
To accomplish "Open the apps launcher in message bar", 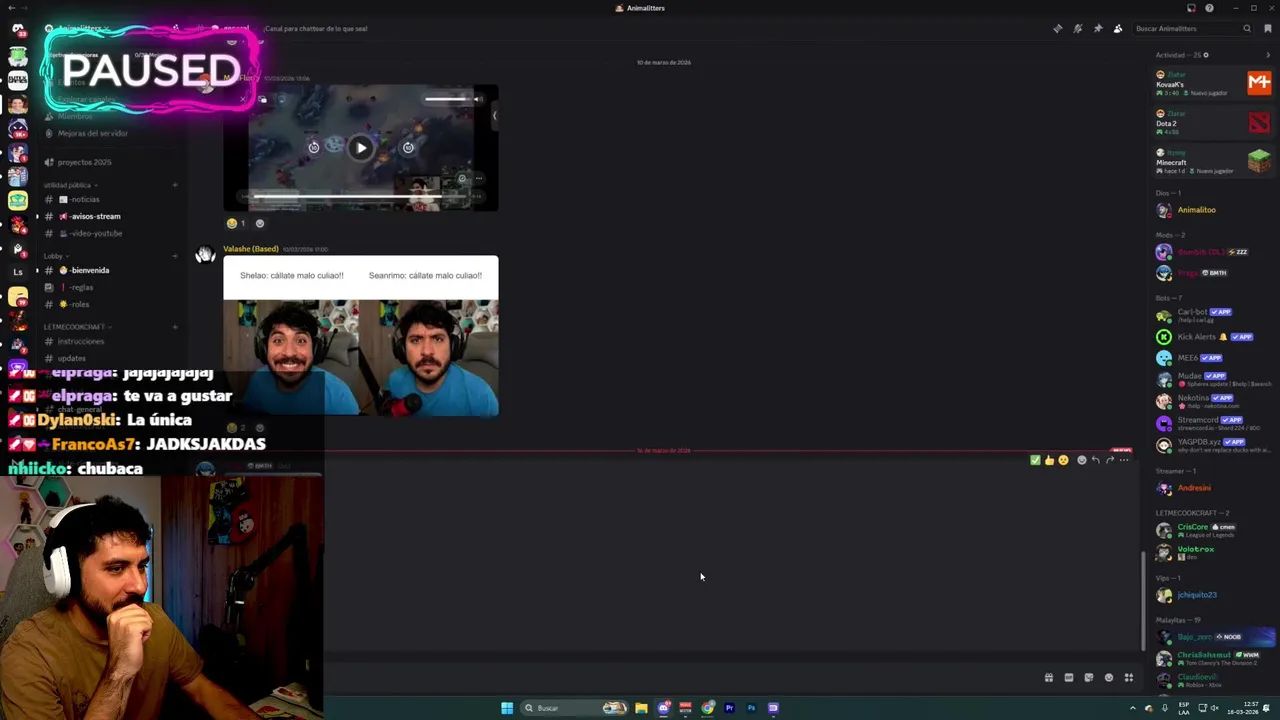I will point(1128,677).
